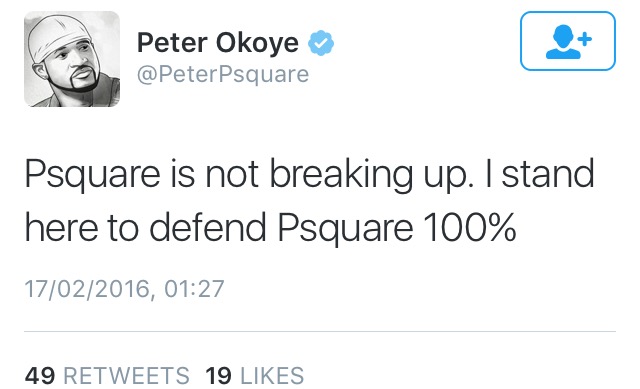Viewport: 640px width, 389px height.
Task: Select the tweet text starting 'Psquare is not'
Action: click(309, 200)
